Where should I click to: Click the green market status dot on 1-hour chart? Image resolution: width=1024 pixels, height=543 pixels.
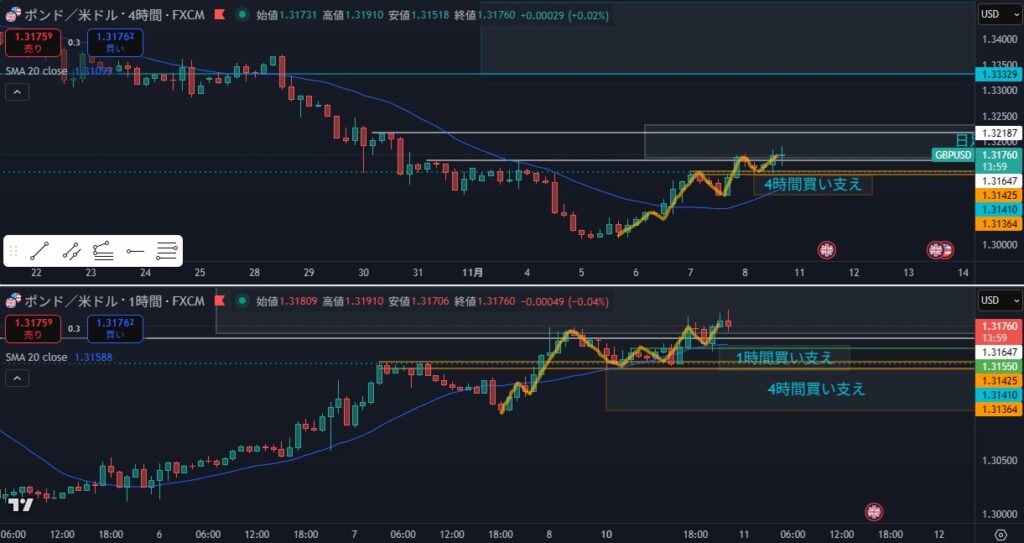241,300
